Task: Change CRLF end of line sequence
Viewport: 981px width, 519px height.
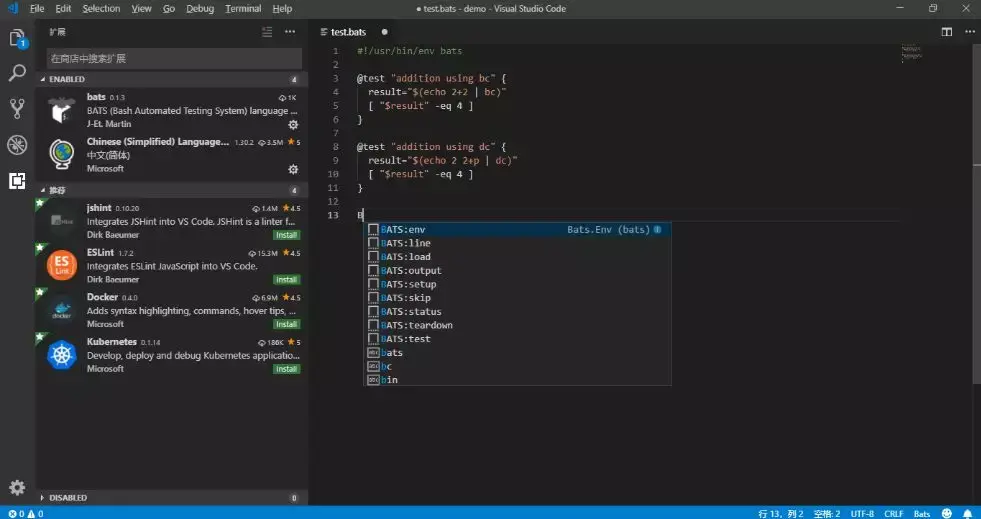Action: click(x=893, y=513)
